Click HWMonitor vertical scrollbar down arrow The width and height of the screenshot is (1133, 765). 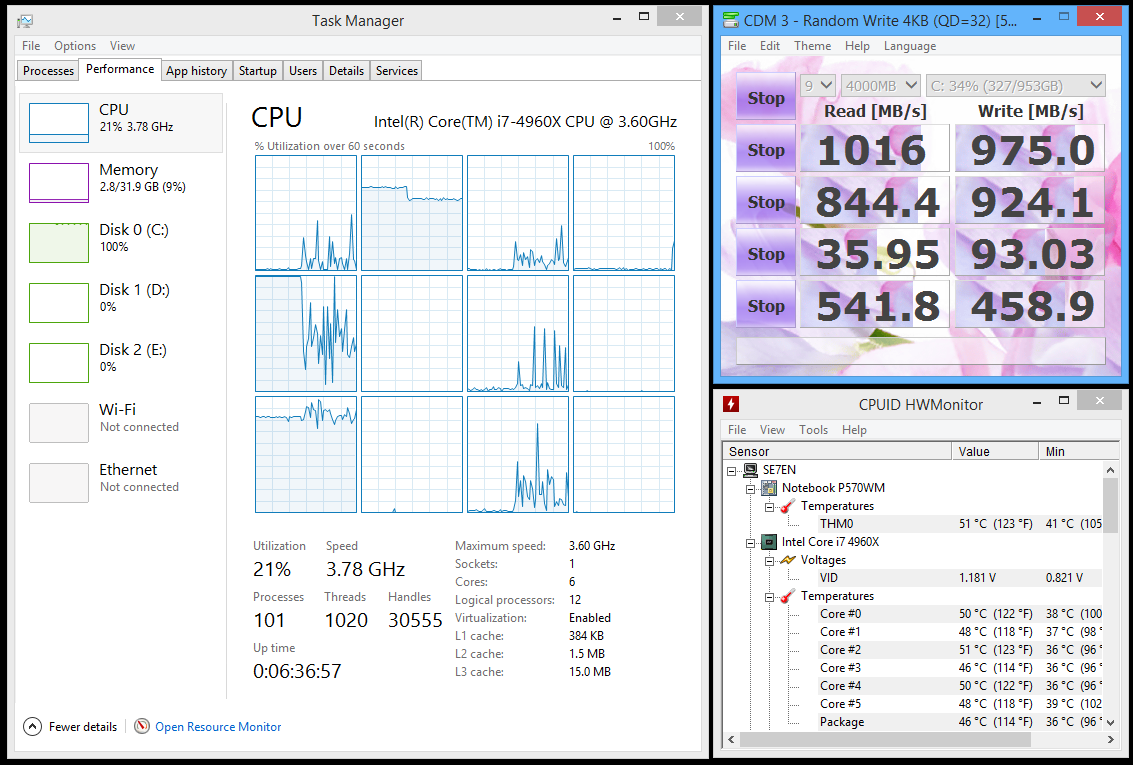(1111, 722)
